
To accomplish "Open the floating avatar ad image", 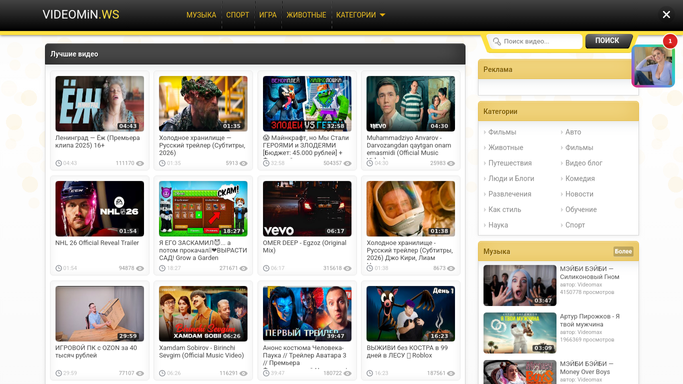I will coord(653,66).
